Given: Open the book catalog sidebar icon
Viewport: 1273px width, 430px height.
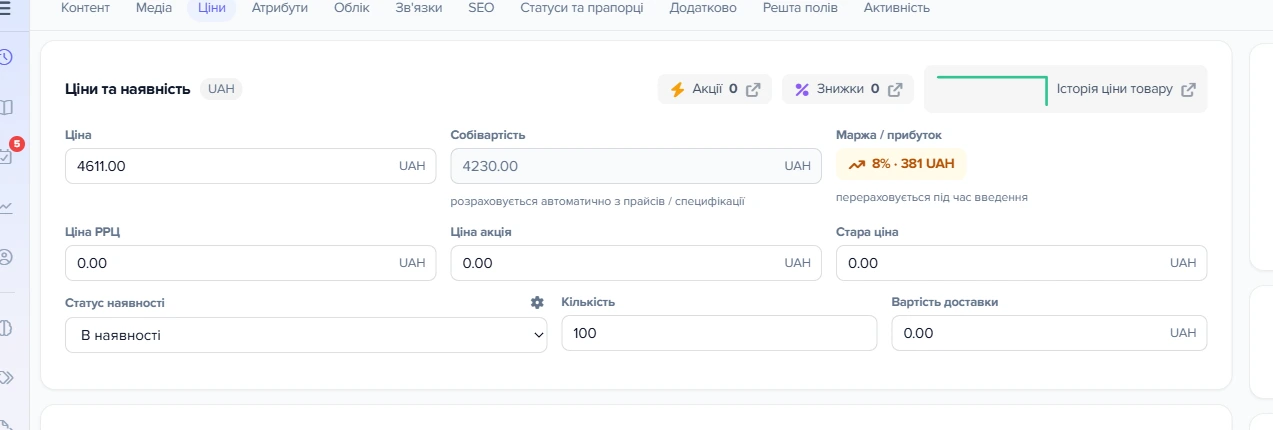Looking at the screenshot, I should pyautogui.click(x=5, y=107).
